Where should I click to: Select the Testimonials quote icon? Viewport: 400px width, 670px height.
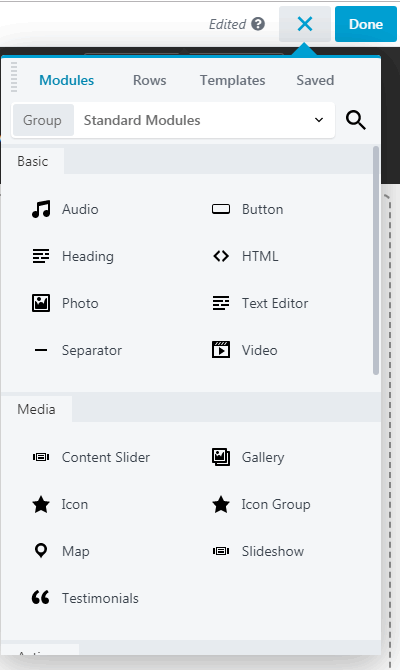[x=41, y=597]
